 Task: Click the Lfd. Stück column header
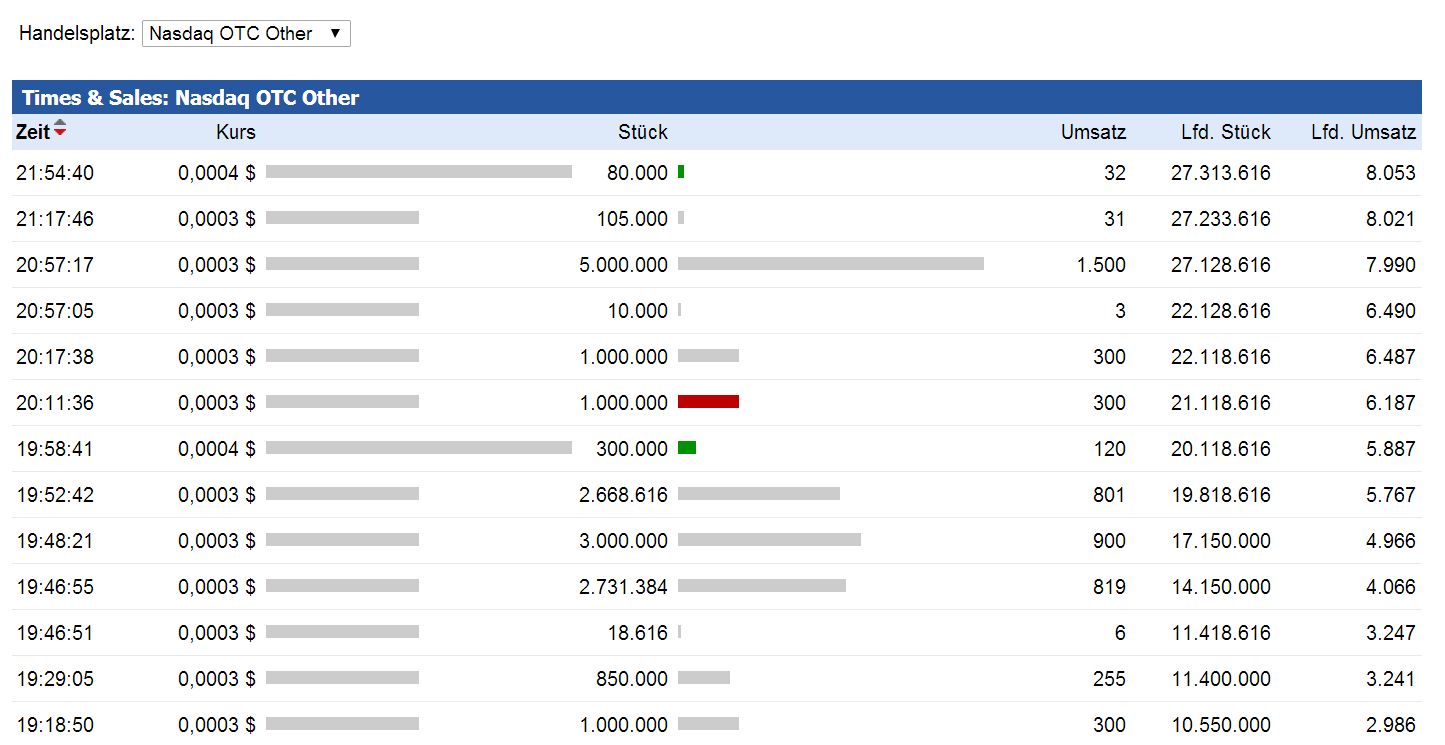click(x=1224, y=132)
